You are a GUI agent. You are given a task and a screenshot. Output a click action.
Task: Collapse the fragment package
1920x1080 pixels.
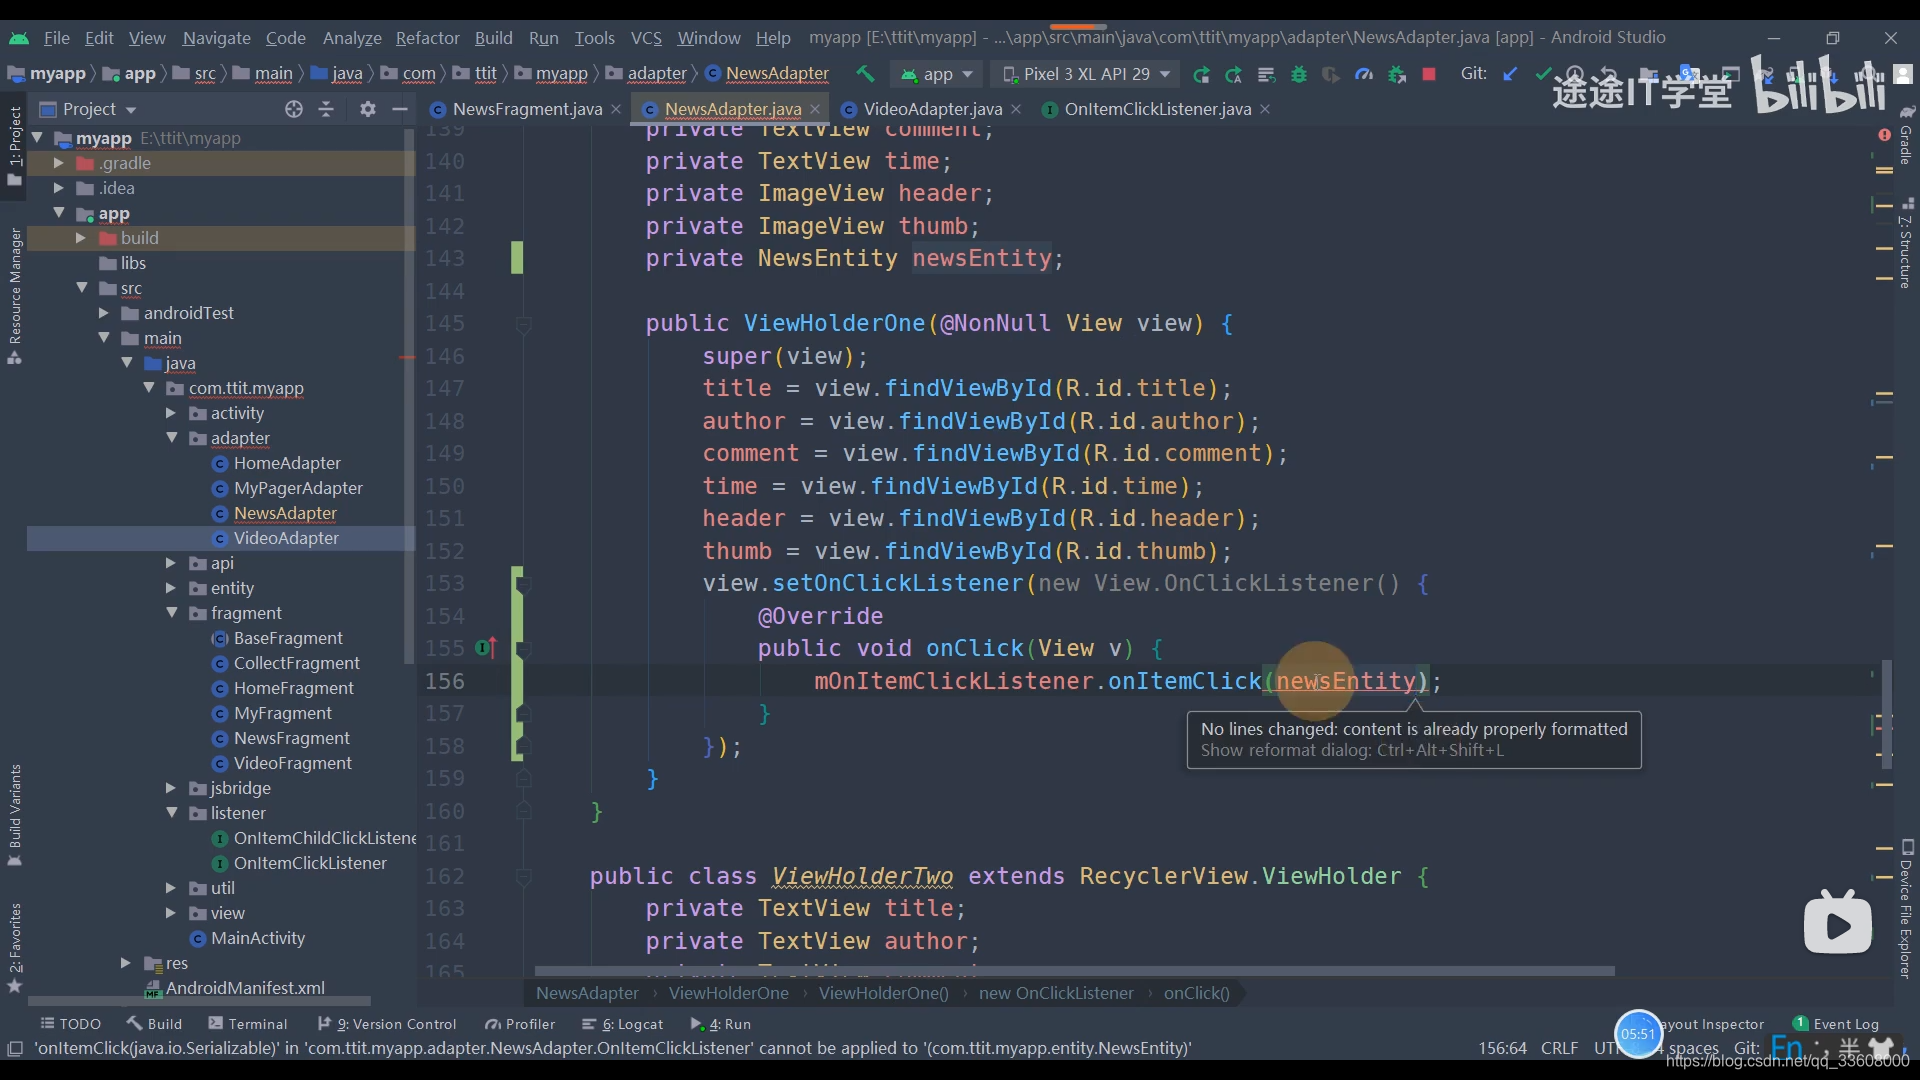point(171,613)
